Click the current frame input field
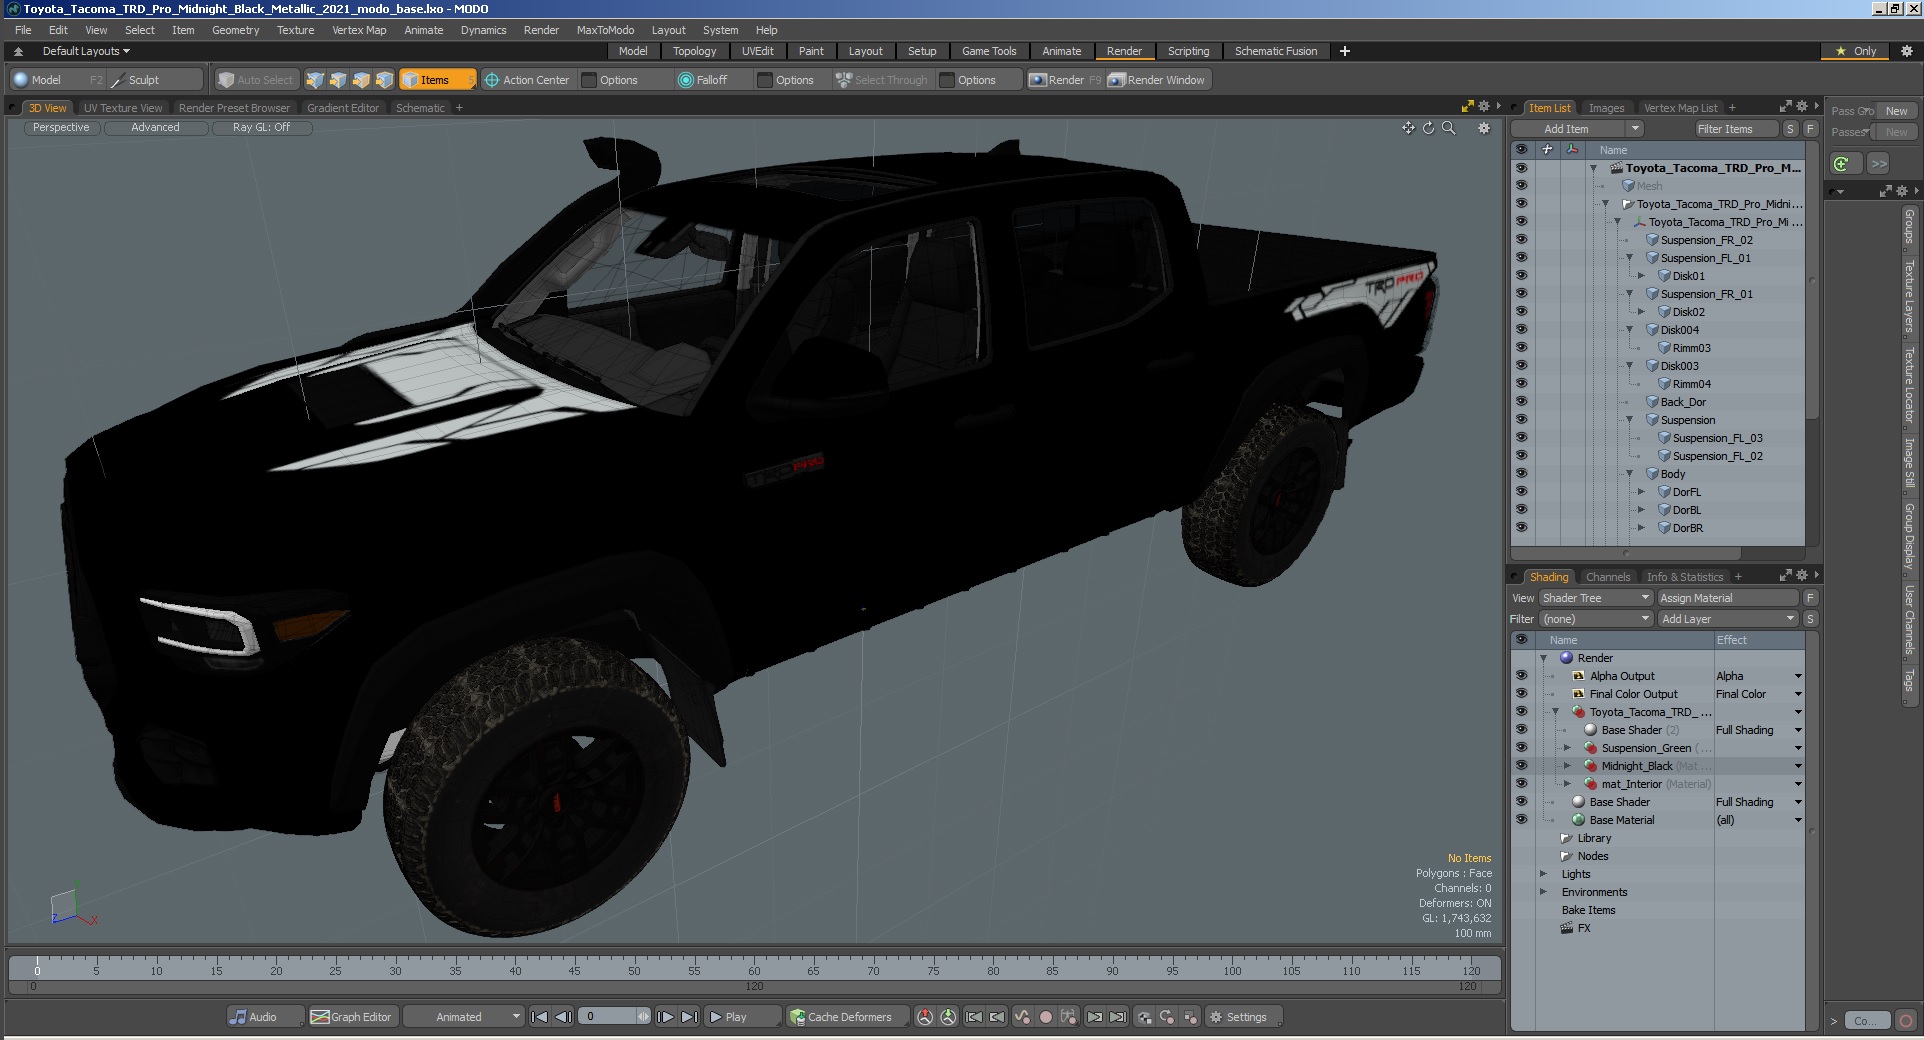This screenshot has width=1924, height=1040. click(x=609, y=1017)
